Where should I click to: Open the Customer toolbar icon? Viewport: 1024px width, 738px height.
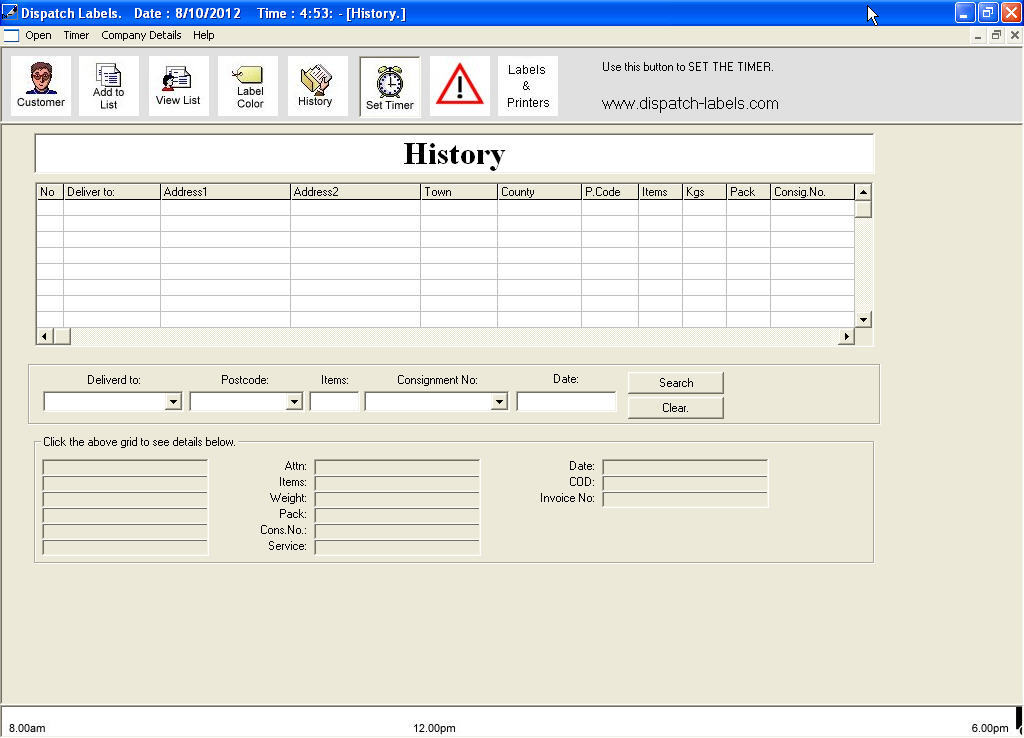pyautogui.click(x=40, y=86)
